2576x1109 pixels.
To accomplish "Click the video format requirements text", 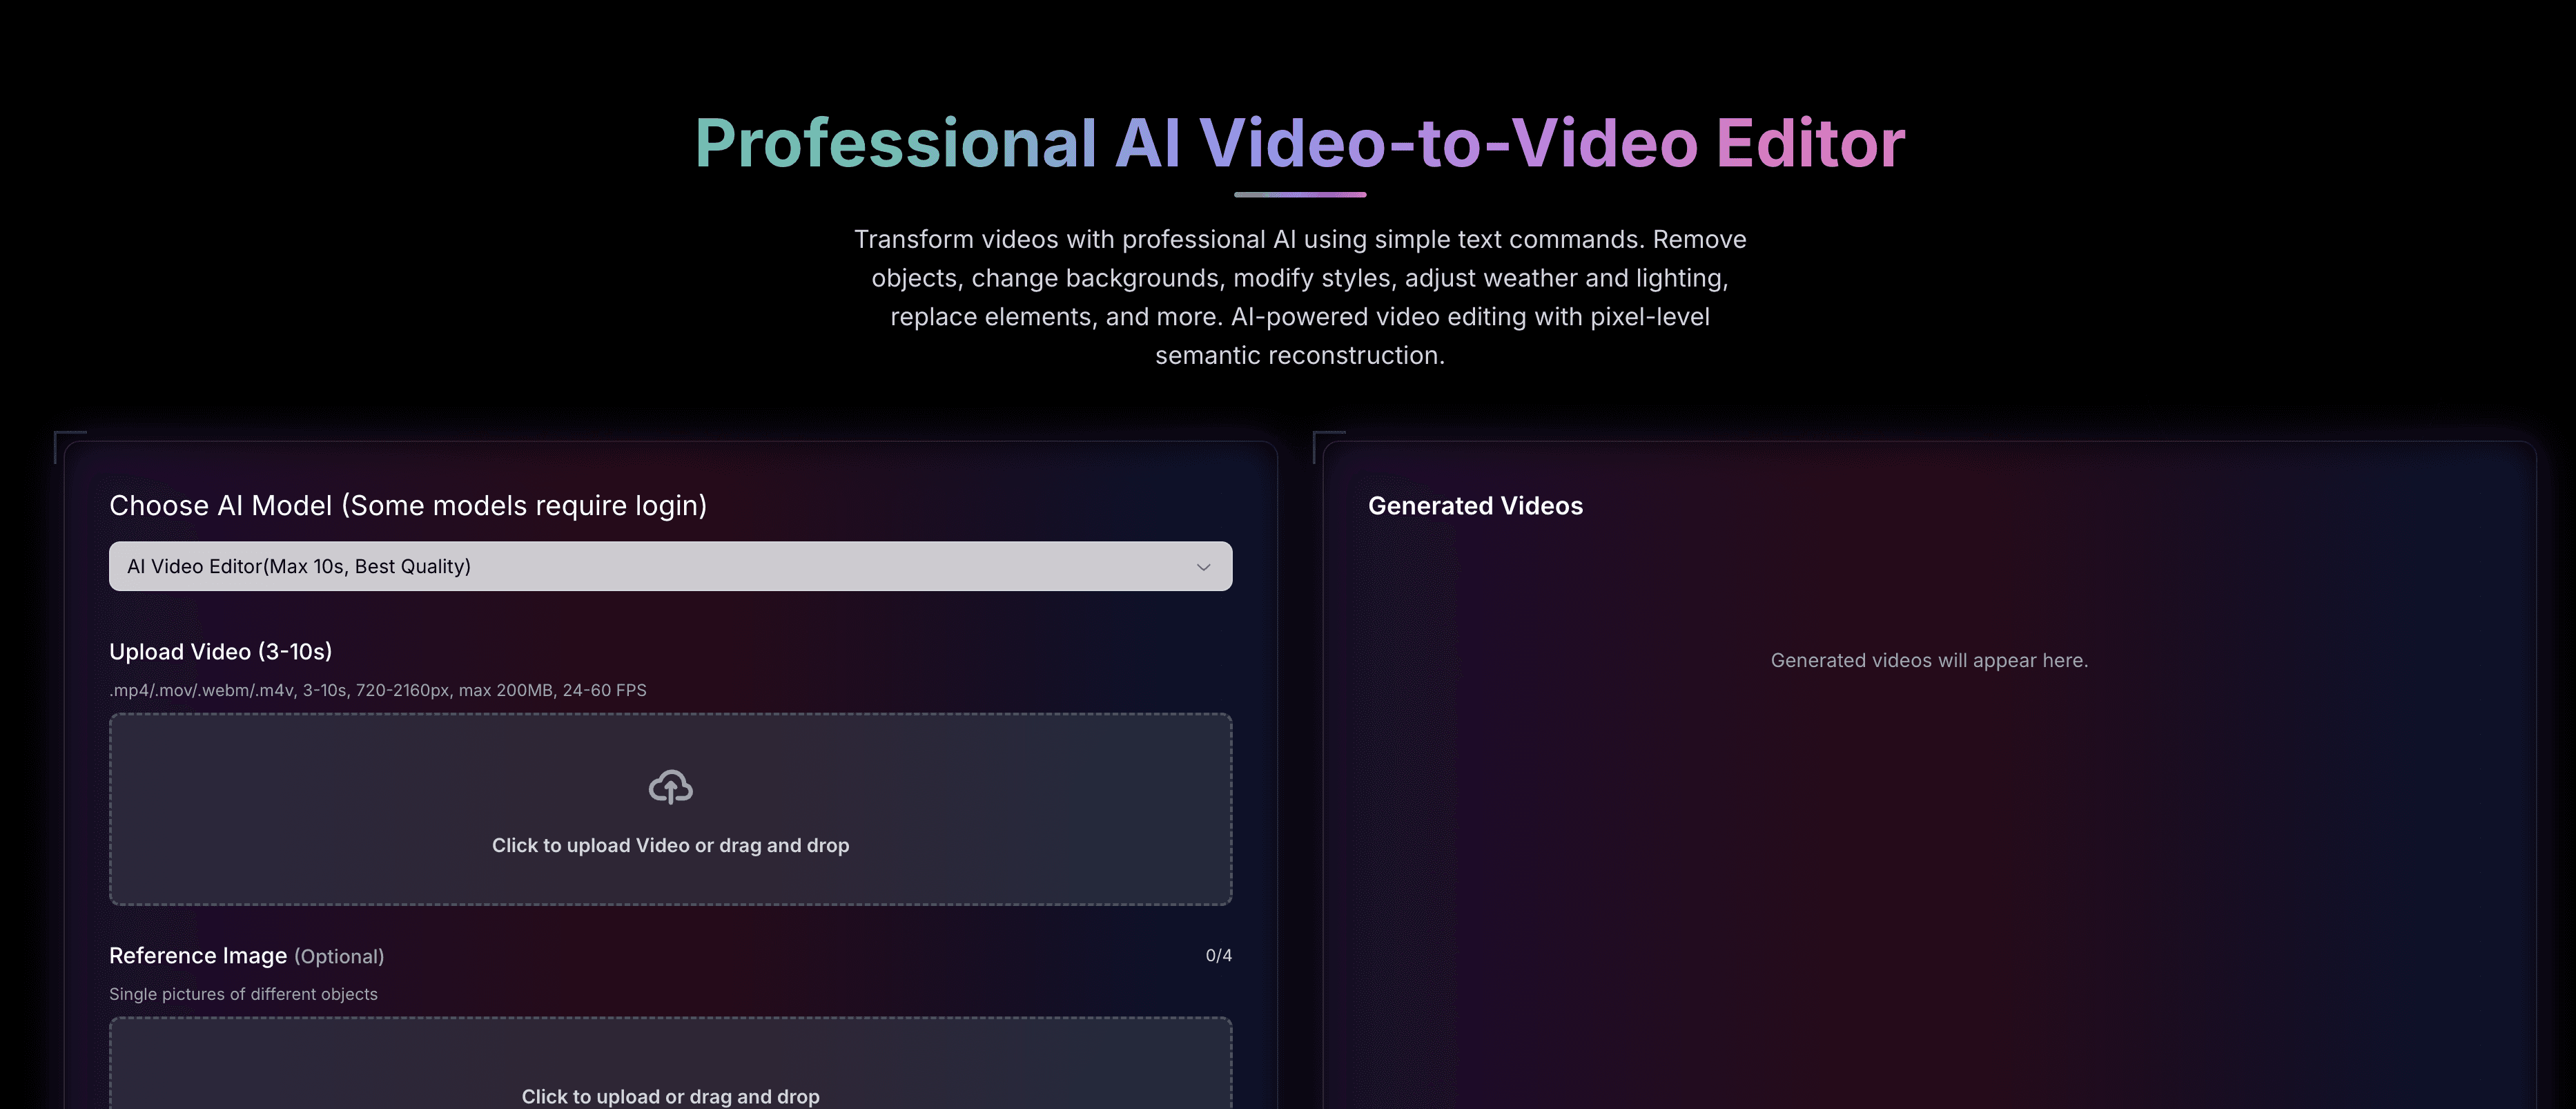I will [x=378, y=689].
